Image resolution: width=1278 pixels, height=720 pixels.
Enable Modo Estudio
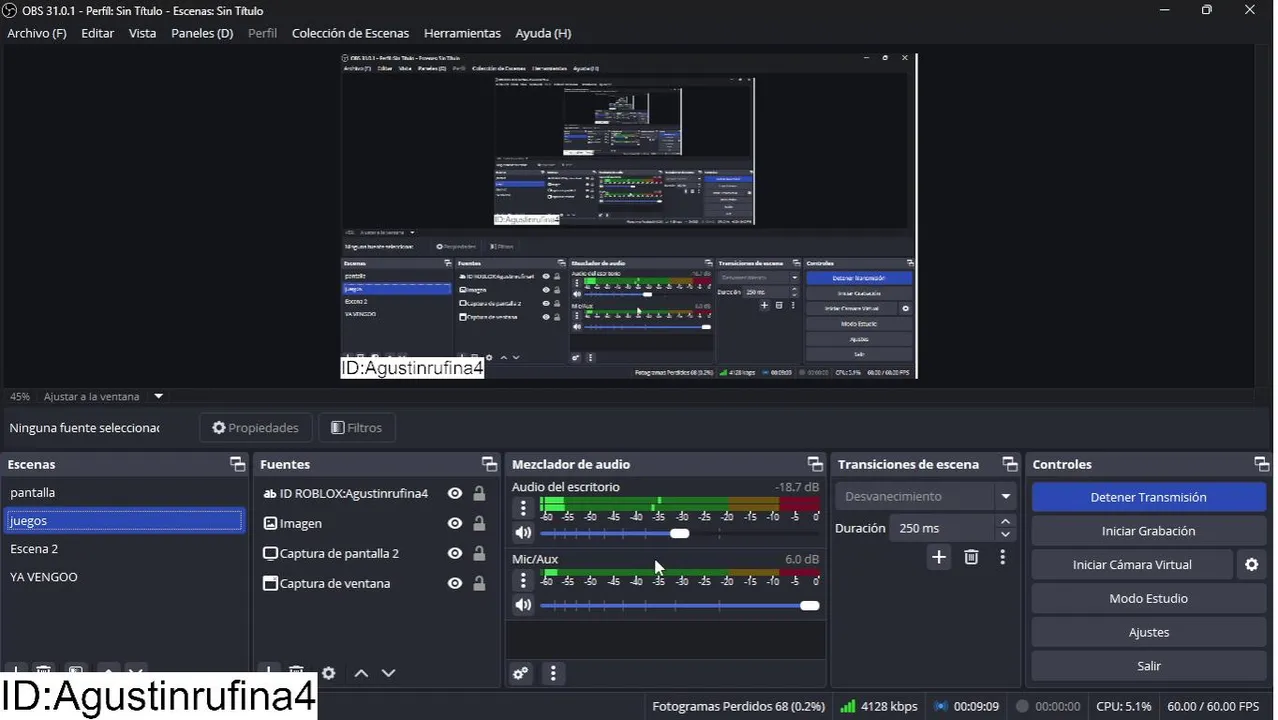(1148, 598)
